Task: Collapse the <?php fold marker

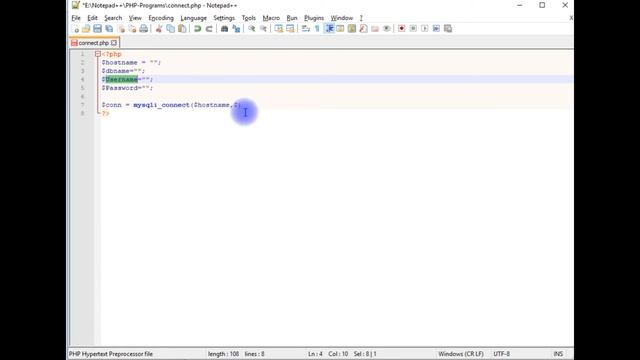Action: pos(98,54)
